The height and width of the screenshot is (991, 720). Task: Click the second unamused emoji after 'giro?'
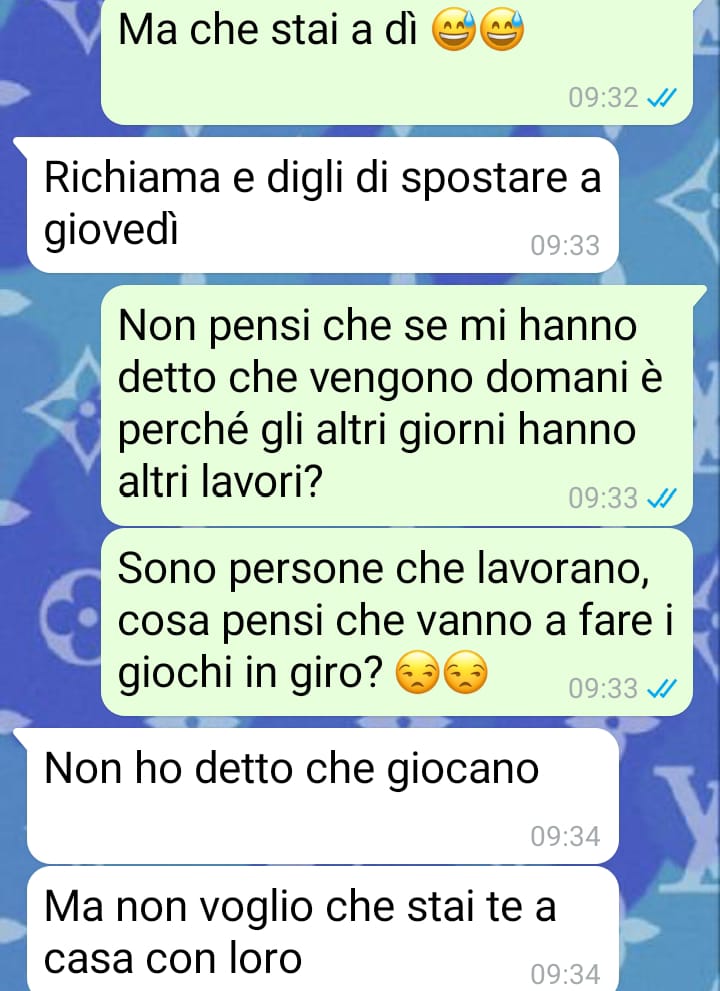click(x=467, y=672)
